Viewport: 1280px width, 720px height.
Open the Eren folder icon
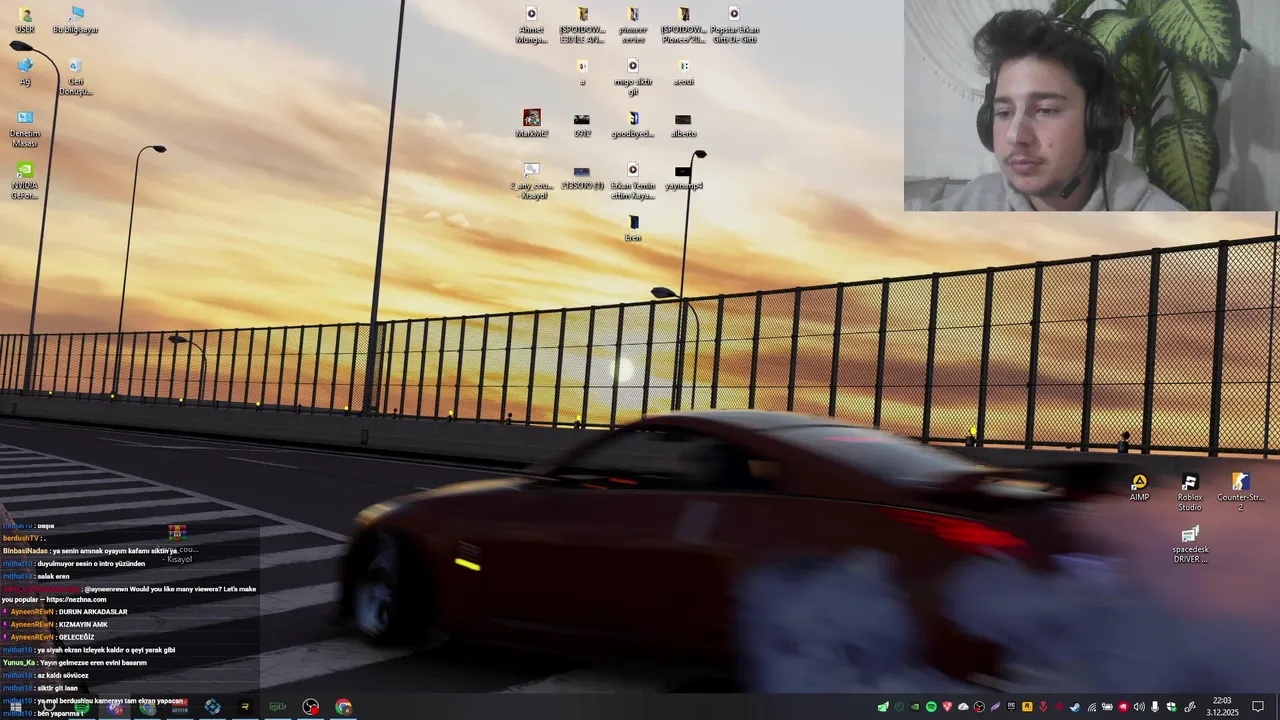coord(633,228)
